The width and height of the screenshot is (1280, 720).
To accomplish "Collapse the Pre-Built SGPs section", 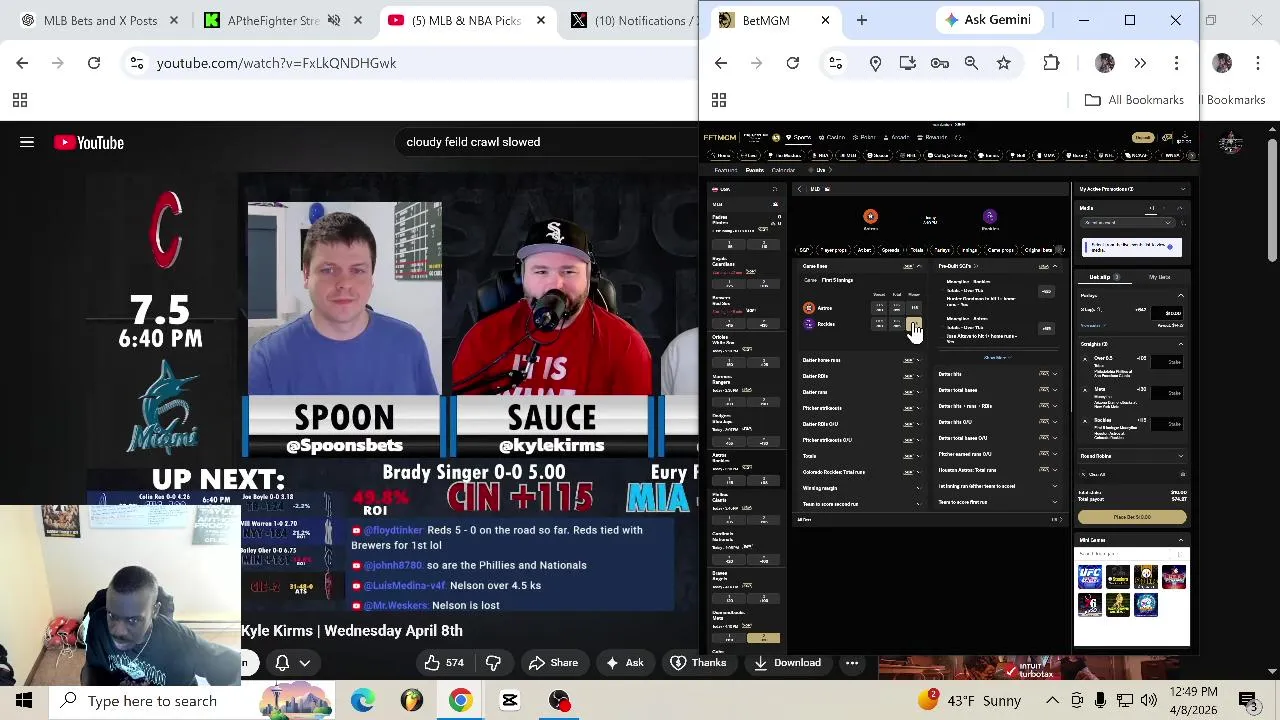I will (1055, 266).
